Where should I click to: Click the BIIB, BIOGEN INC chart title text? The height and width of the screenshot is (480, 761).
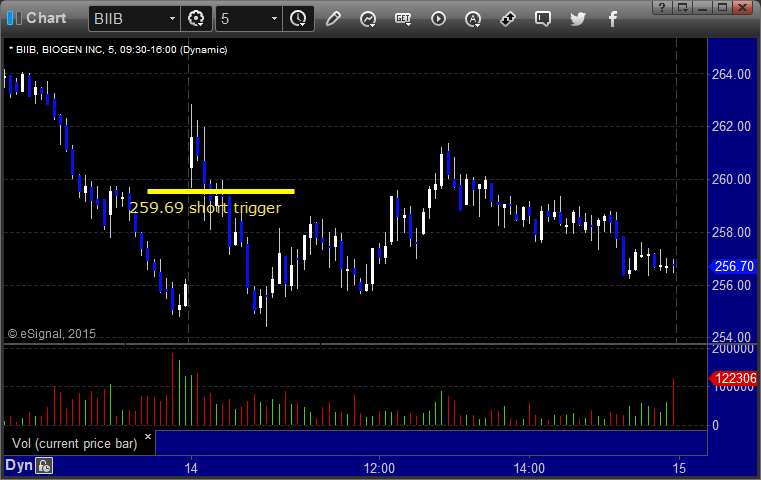117,50
